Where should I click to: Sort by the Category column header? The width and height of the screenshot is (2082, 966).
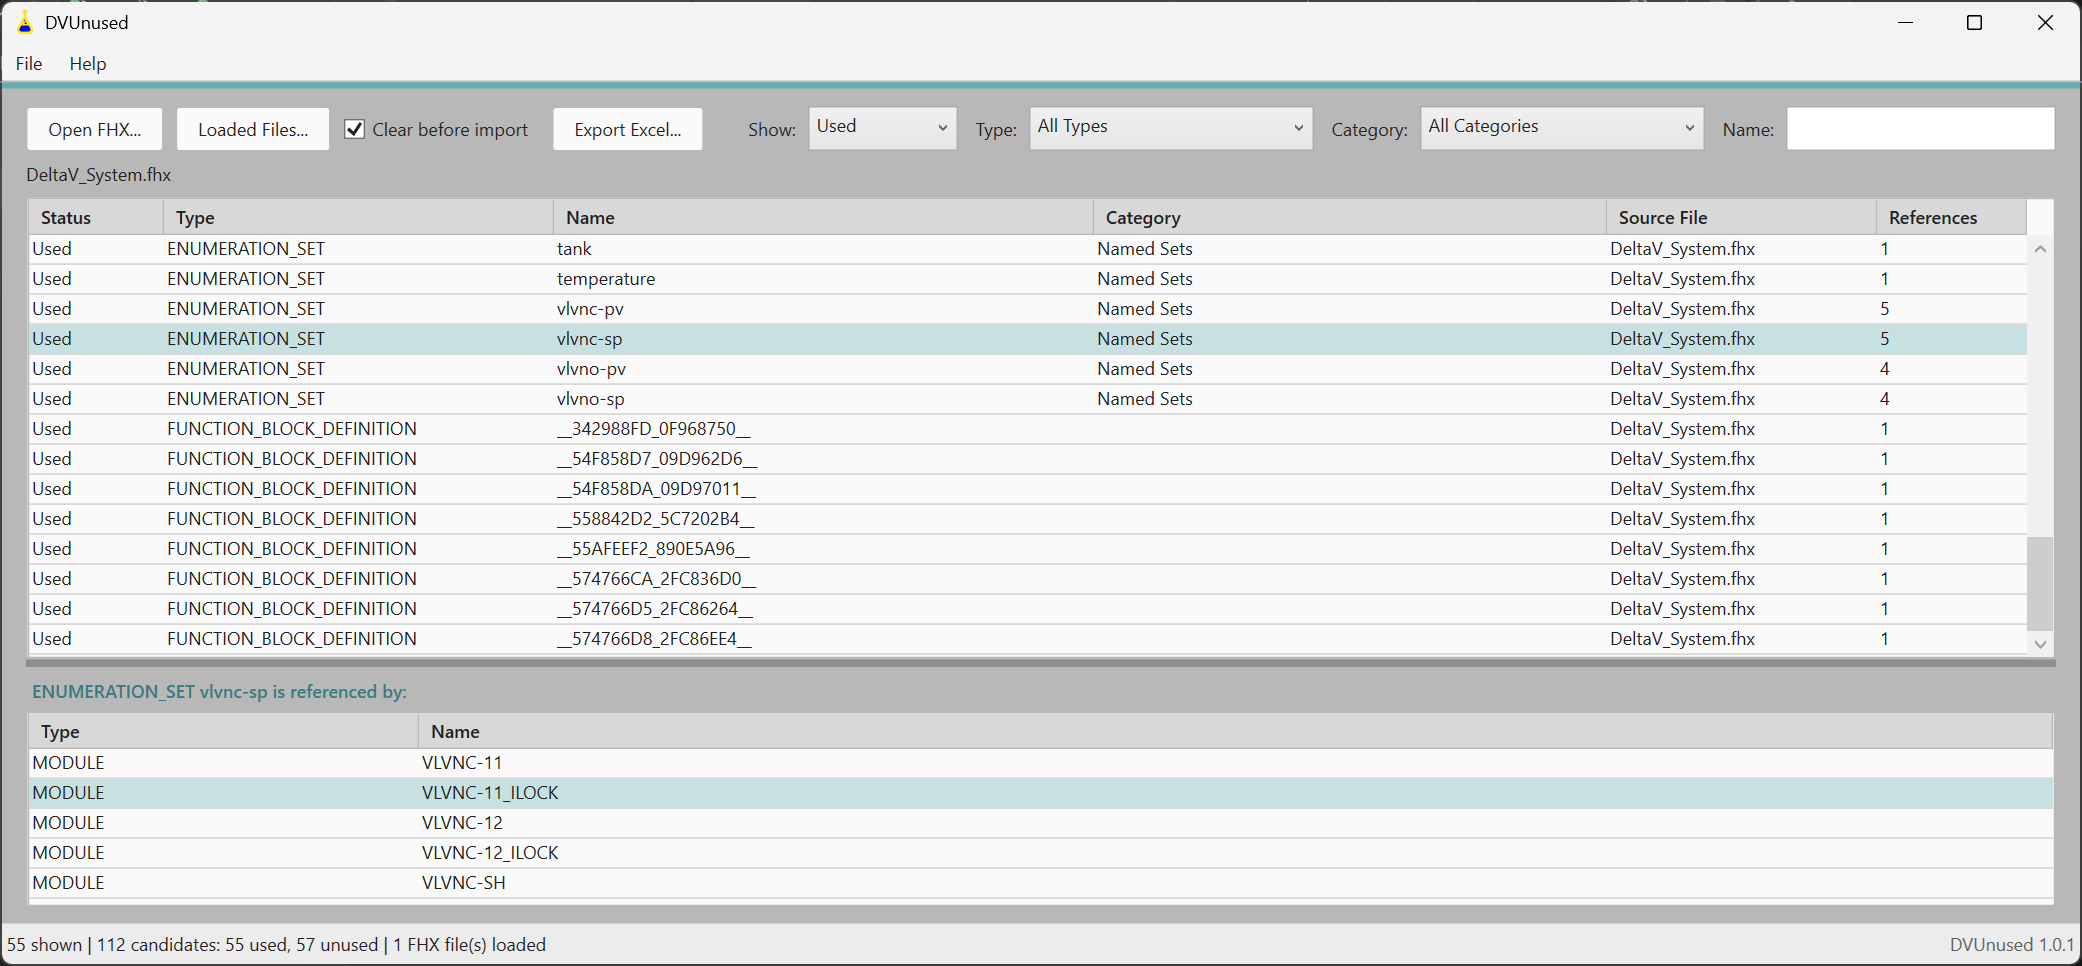(x=1349, y=217)
